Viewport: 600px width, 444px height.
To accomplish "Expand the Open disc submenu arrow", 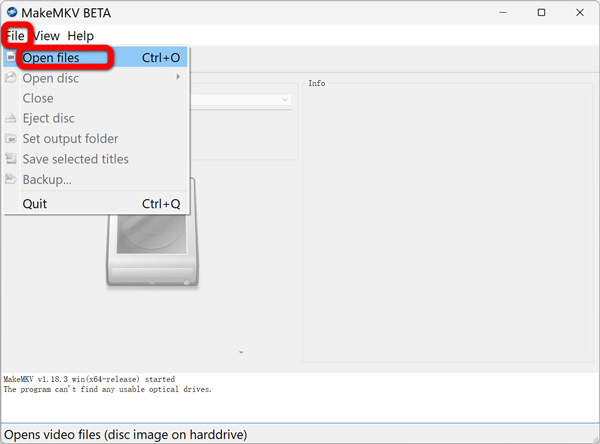I will click(x=178, y=77).
